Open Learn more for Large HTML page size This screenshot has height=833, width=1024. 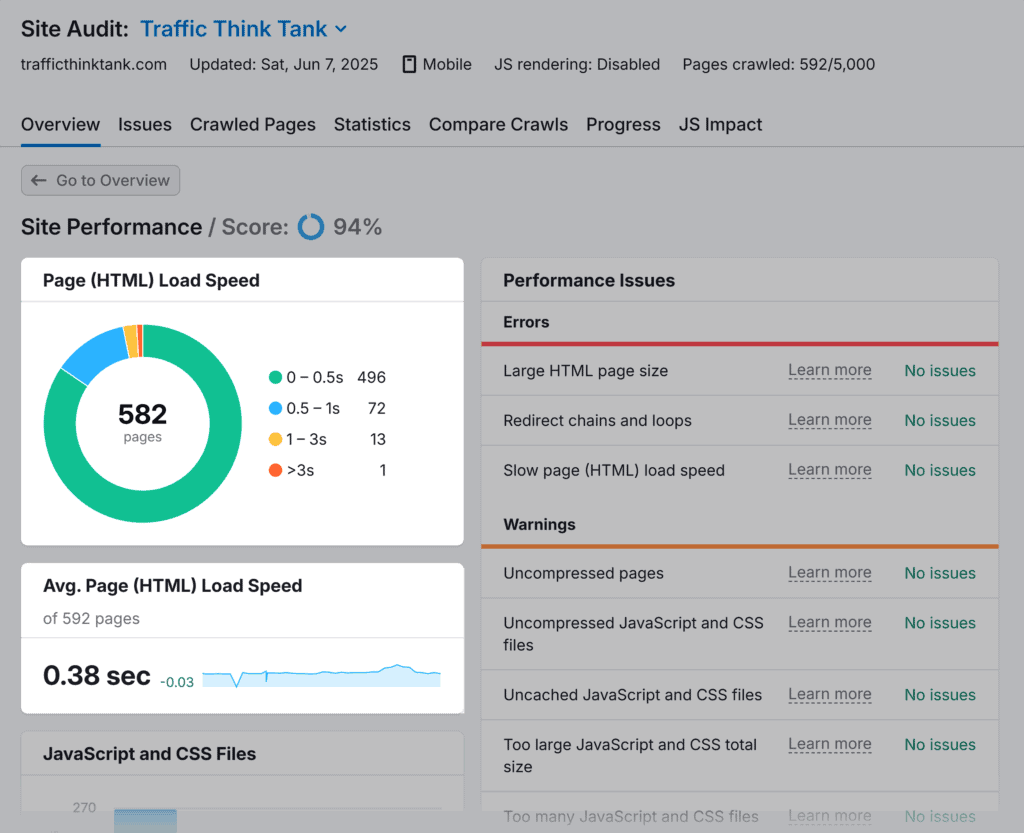click(829, 370)
